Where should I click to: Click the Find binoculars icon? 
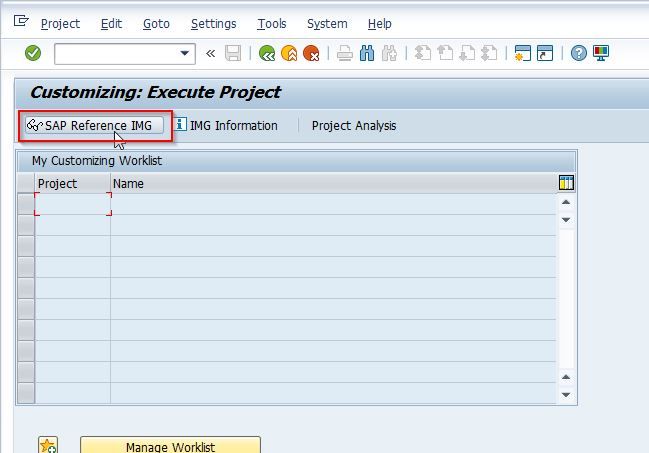point(367,53)
